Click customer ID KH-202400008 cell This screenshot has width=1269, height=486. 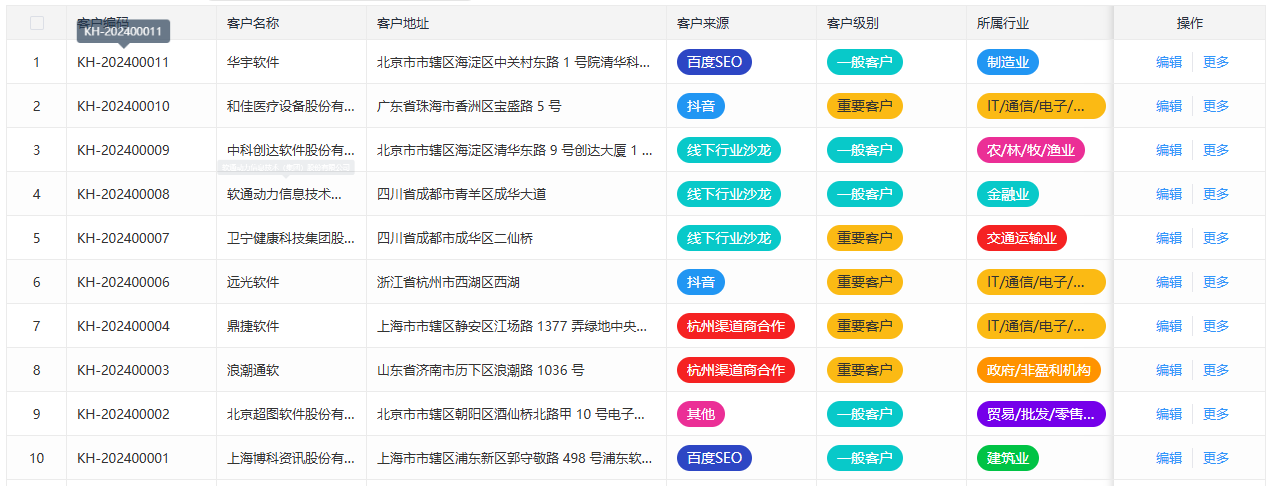[123, 194]
